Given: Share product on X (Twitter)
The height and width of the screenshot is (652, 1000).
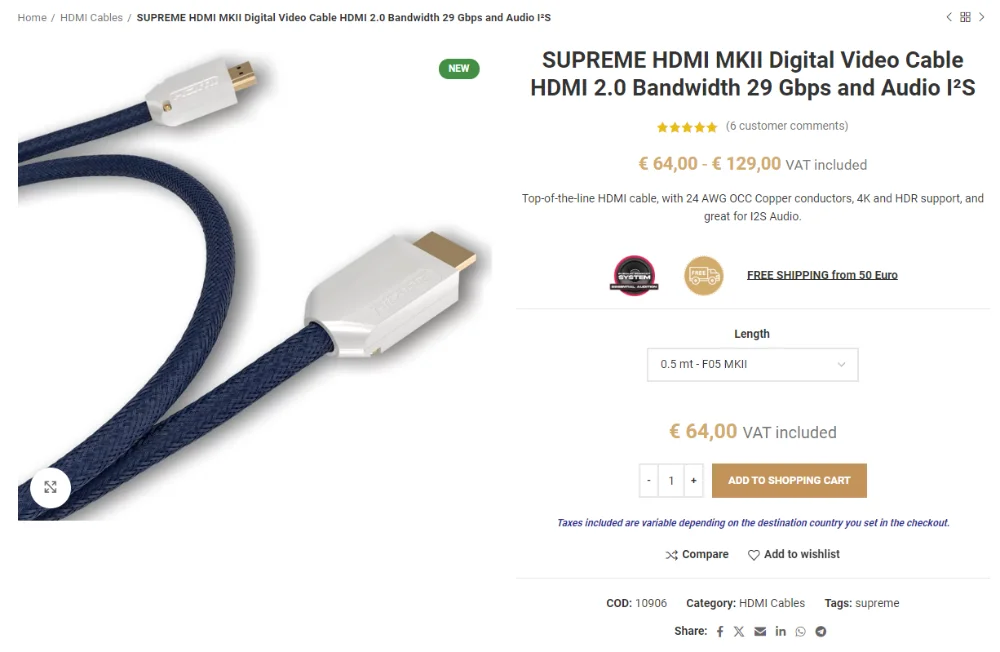Looking at the screenshot, I should pos(739,632).
